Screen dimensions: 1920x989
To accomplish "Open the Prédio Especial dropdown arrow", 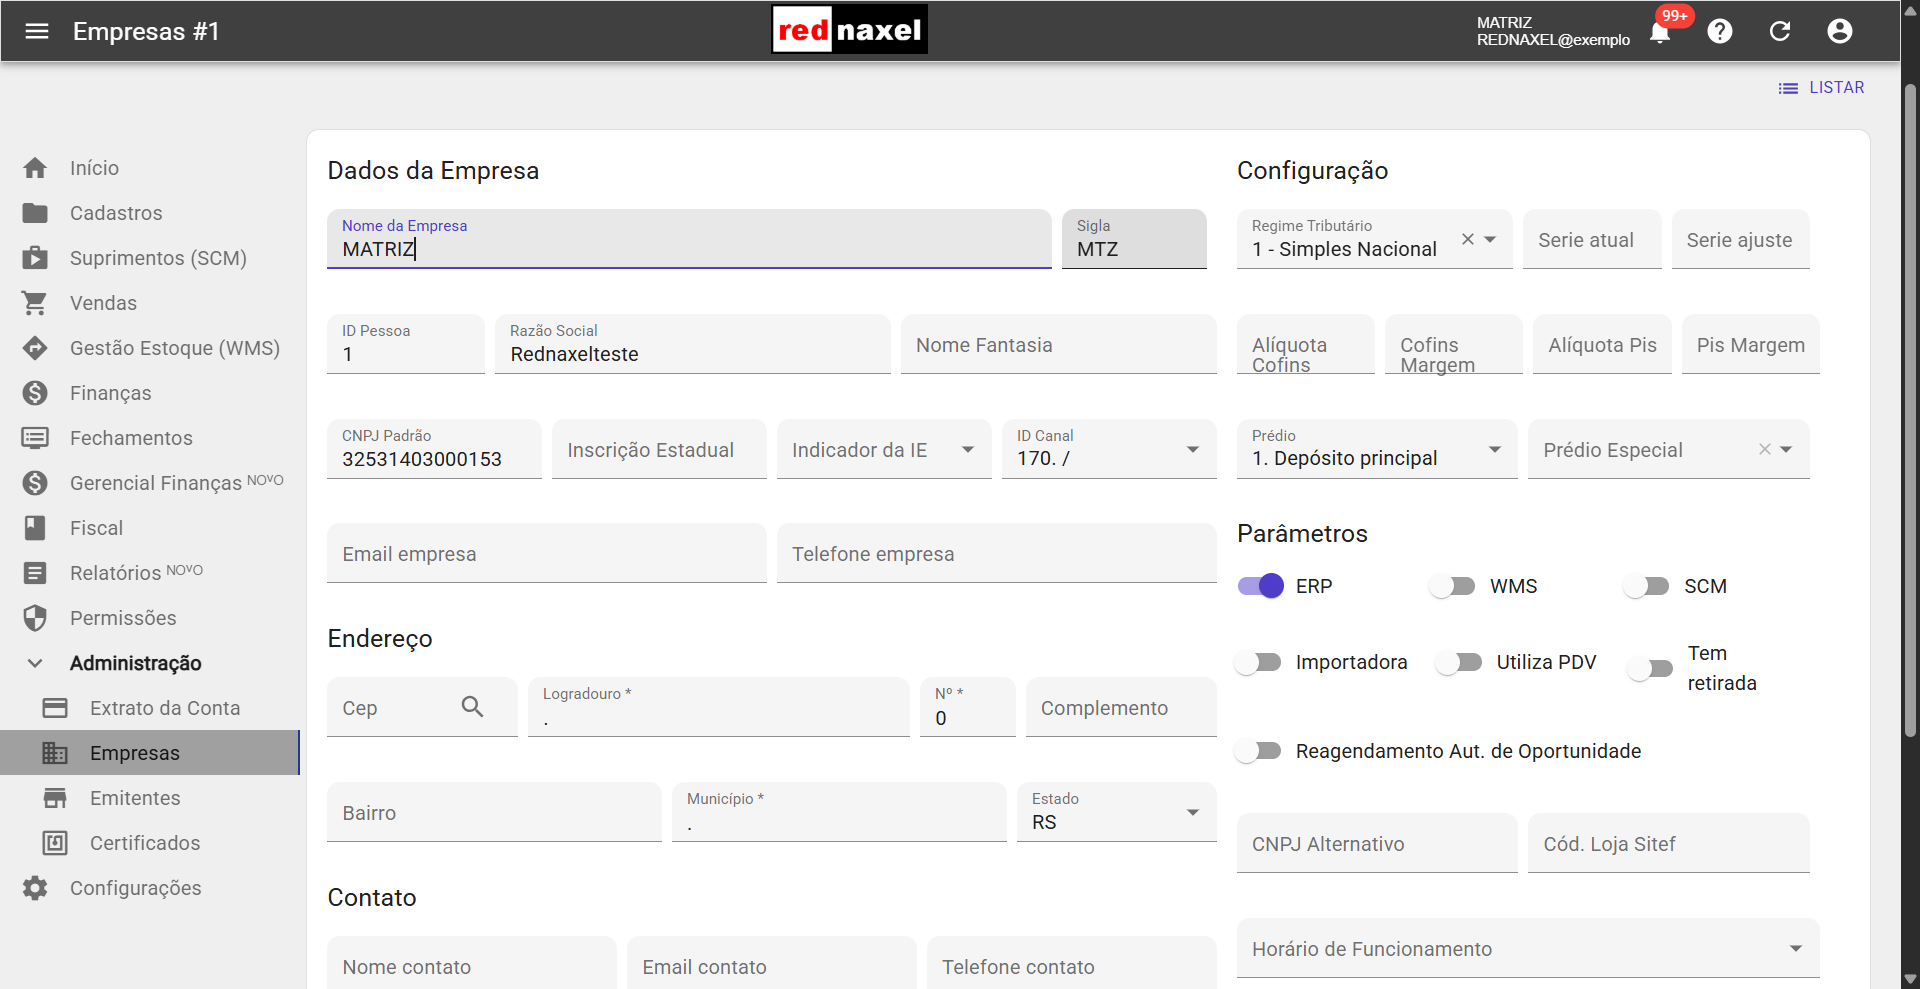I will click(x=1786, y=449).
